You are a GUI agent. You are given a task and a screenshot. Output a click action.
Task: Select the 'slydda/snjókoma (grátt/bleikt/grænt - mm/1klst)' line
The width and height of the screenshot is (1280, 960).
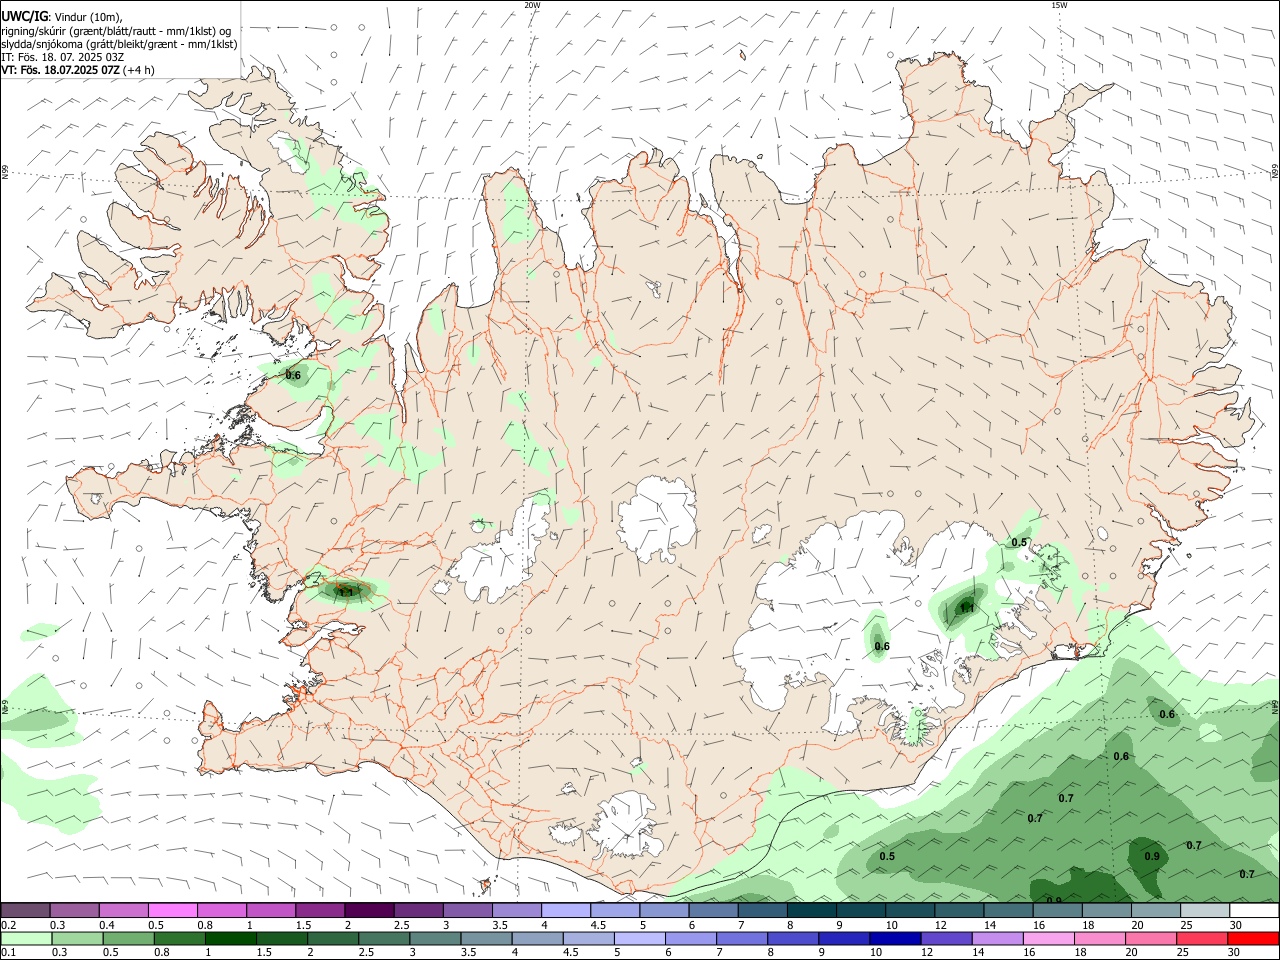119,44
